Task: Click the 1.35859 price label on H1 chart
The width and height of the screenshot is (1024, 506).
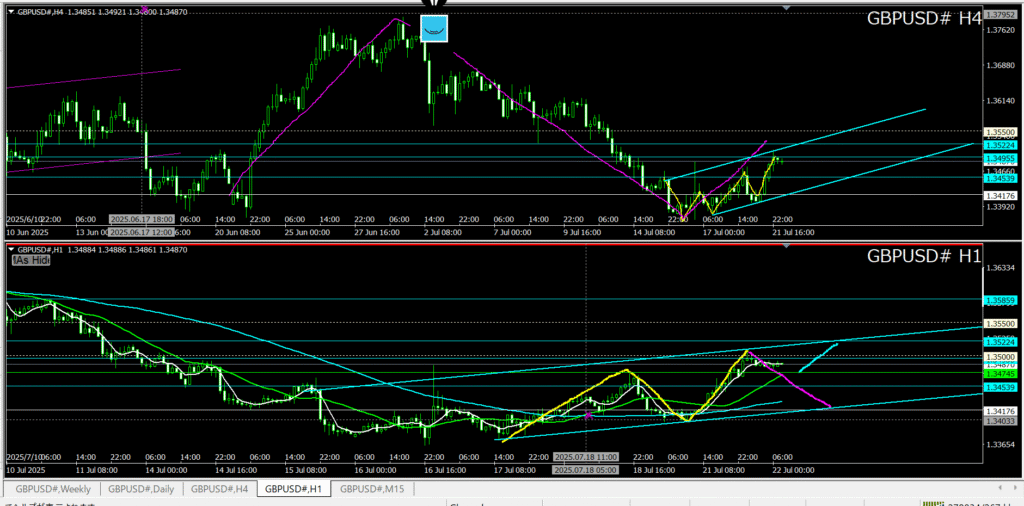Action: click(1000, 300)
